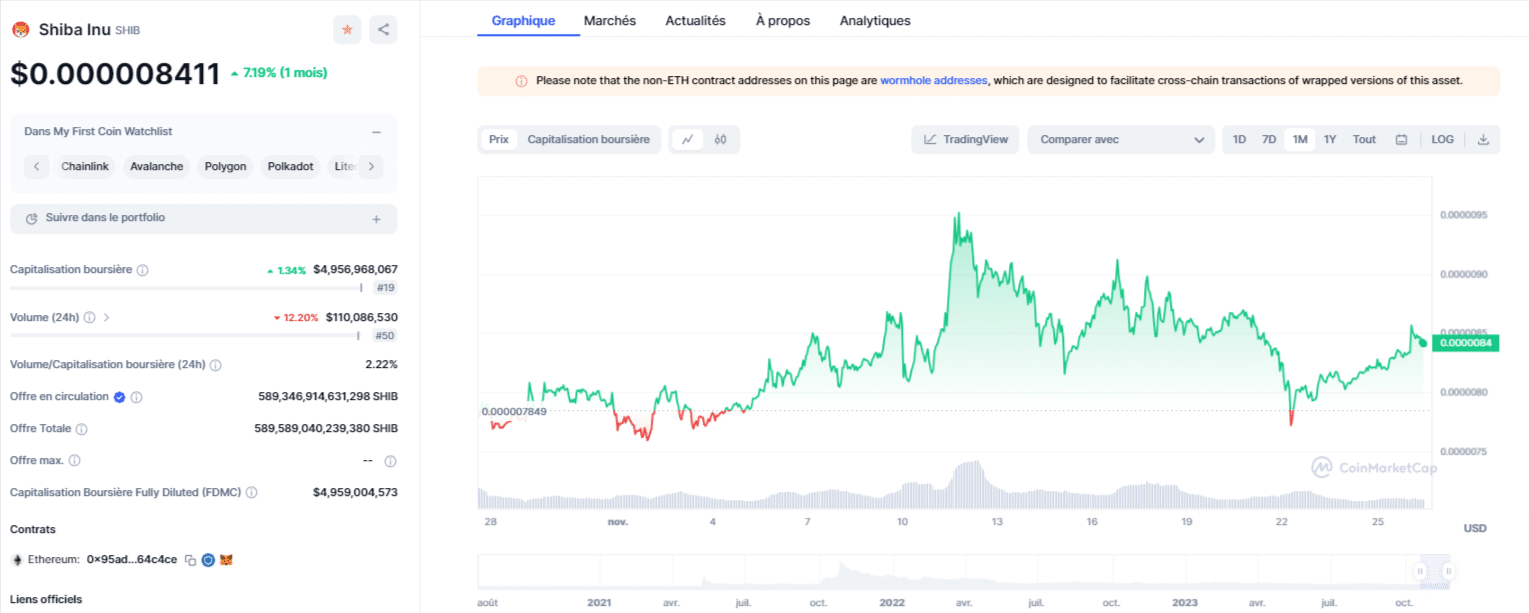Viewport: 1529px width, 613px height.
Task: Click the share icon beside the star
Action: 383,30
